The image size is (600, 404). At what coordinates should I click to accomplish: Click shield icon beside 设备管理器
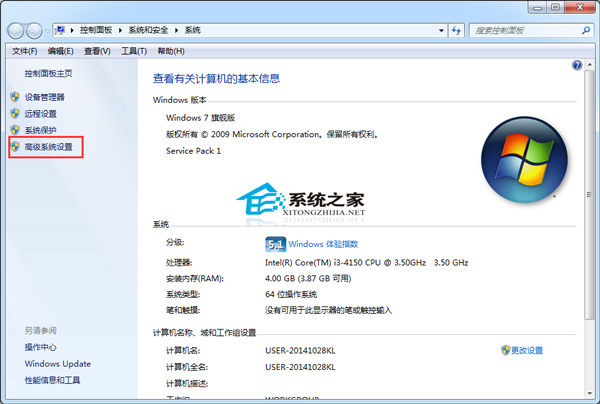pyautogui.click(x=15, y=97)
